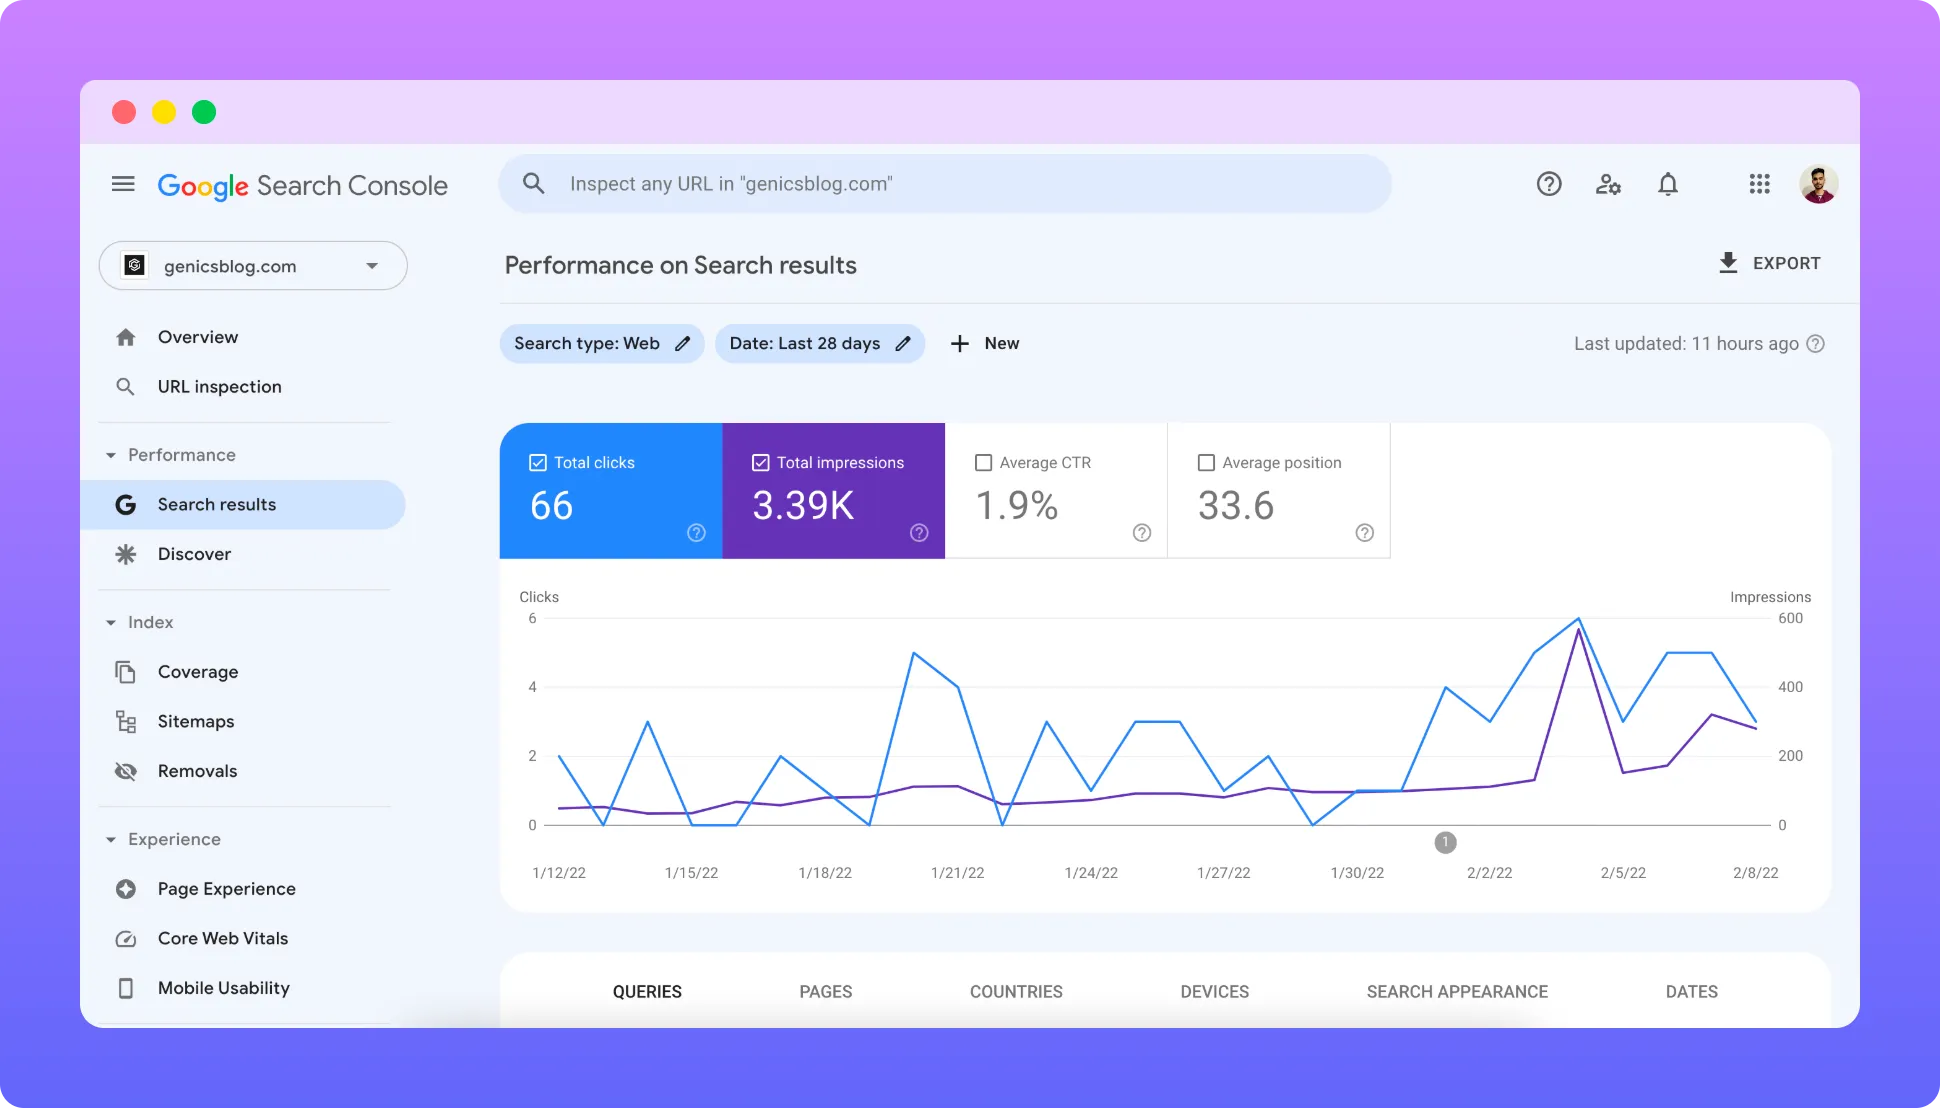Click the Google G icon for Search results

[125, 505]
